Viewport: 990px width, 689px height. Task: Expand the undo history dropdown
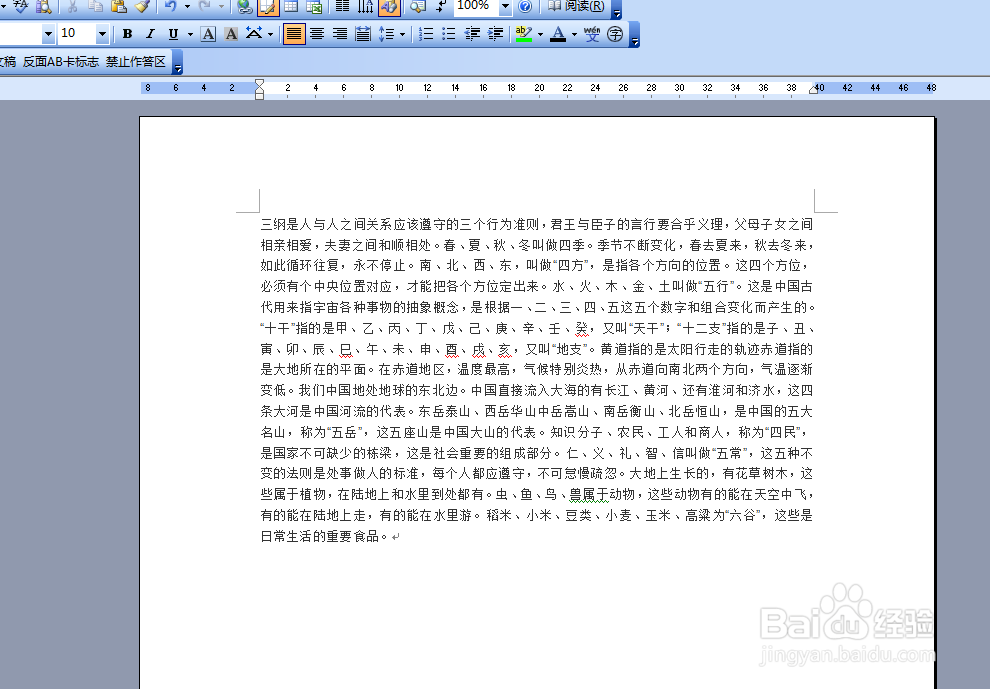[187, 6]
